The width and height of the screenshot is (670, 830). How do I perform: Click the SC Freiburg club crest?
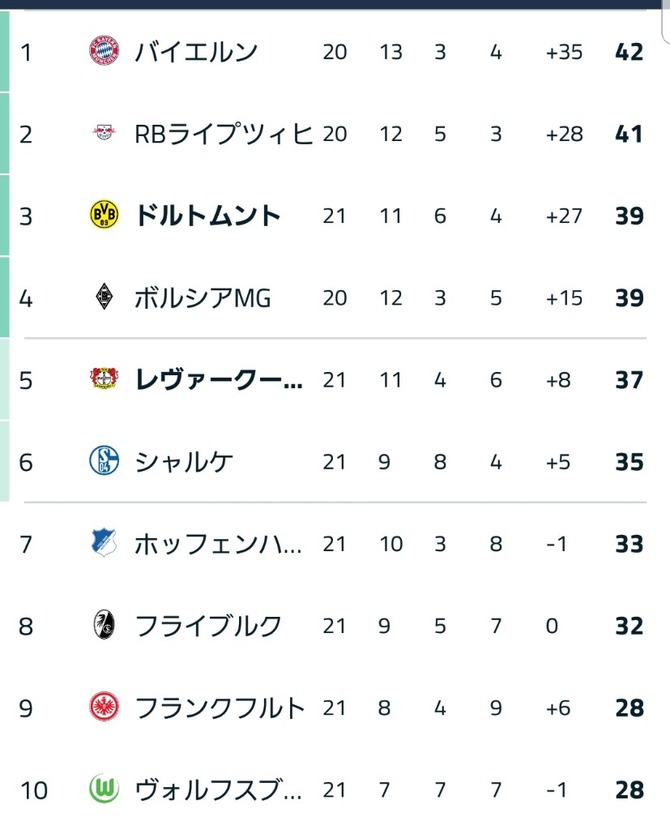(104, 625)
